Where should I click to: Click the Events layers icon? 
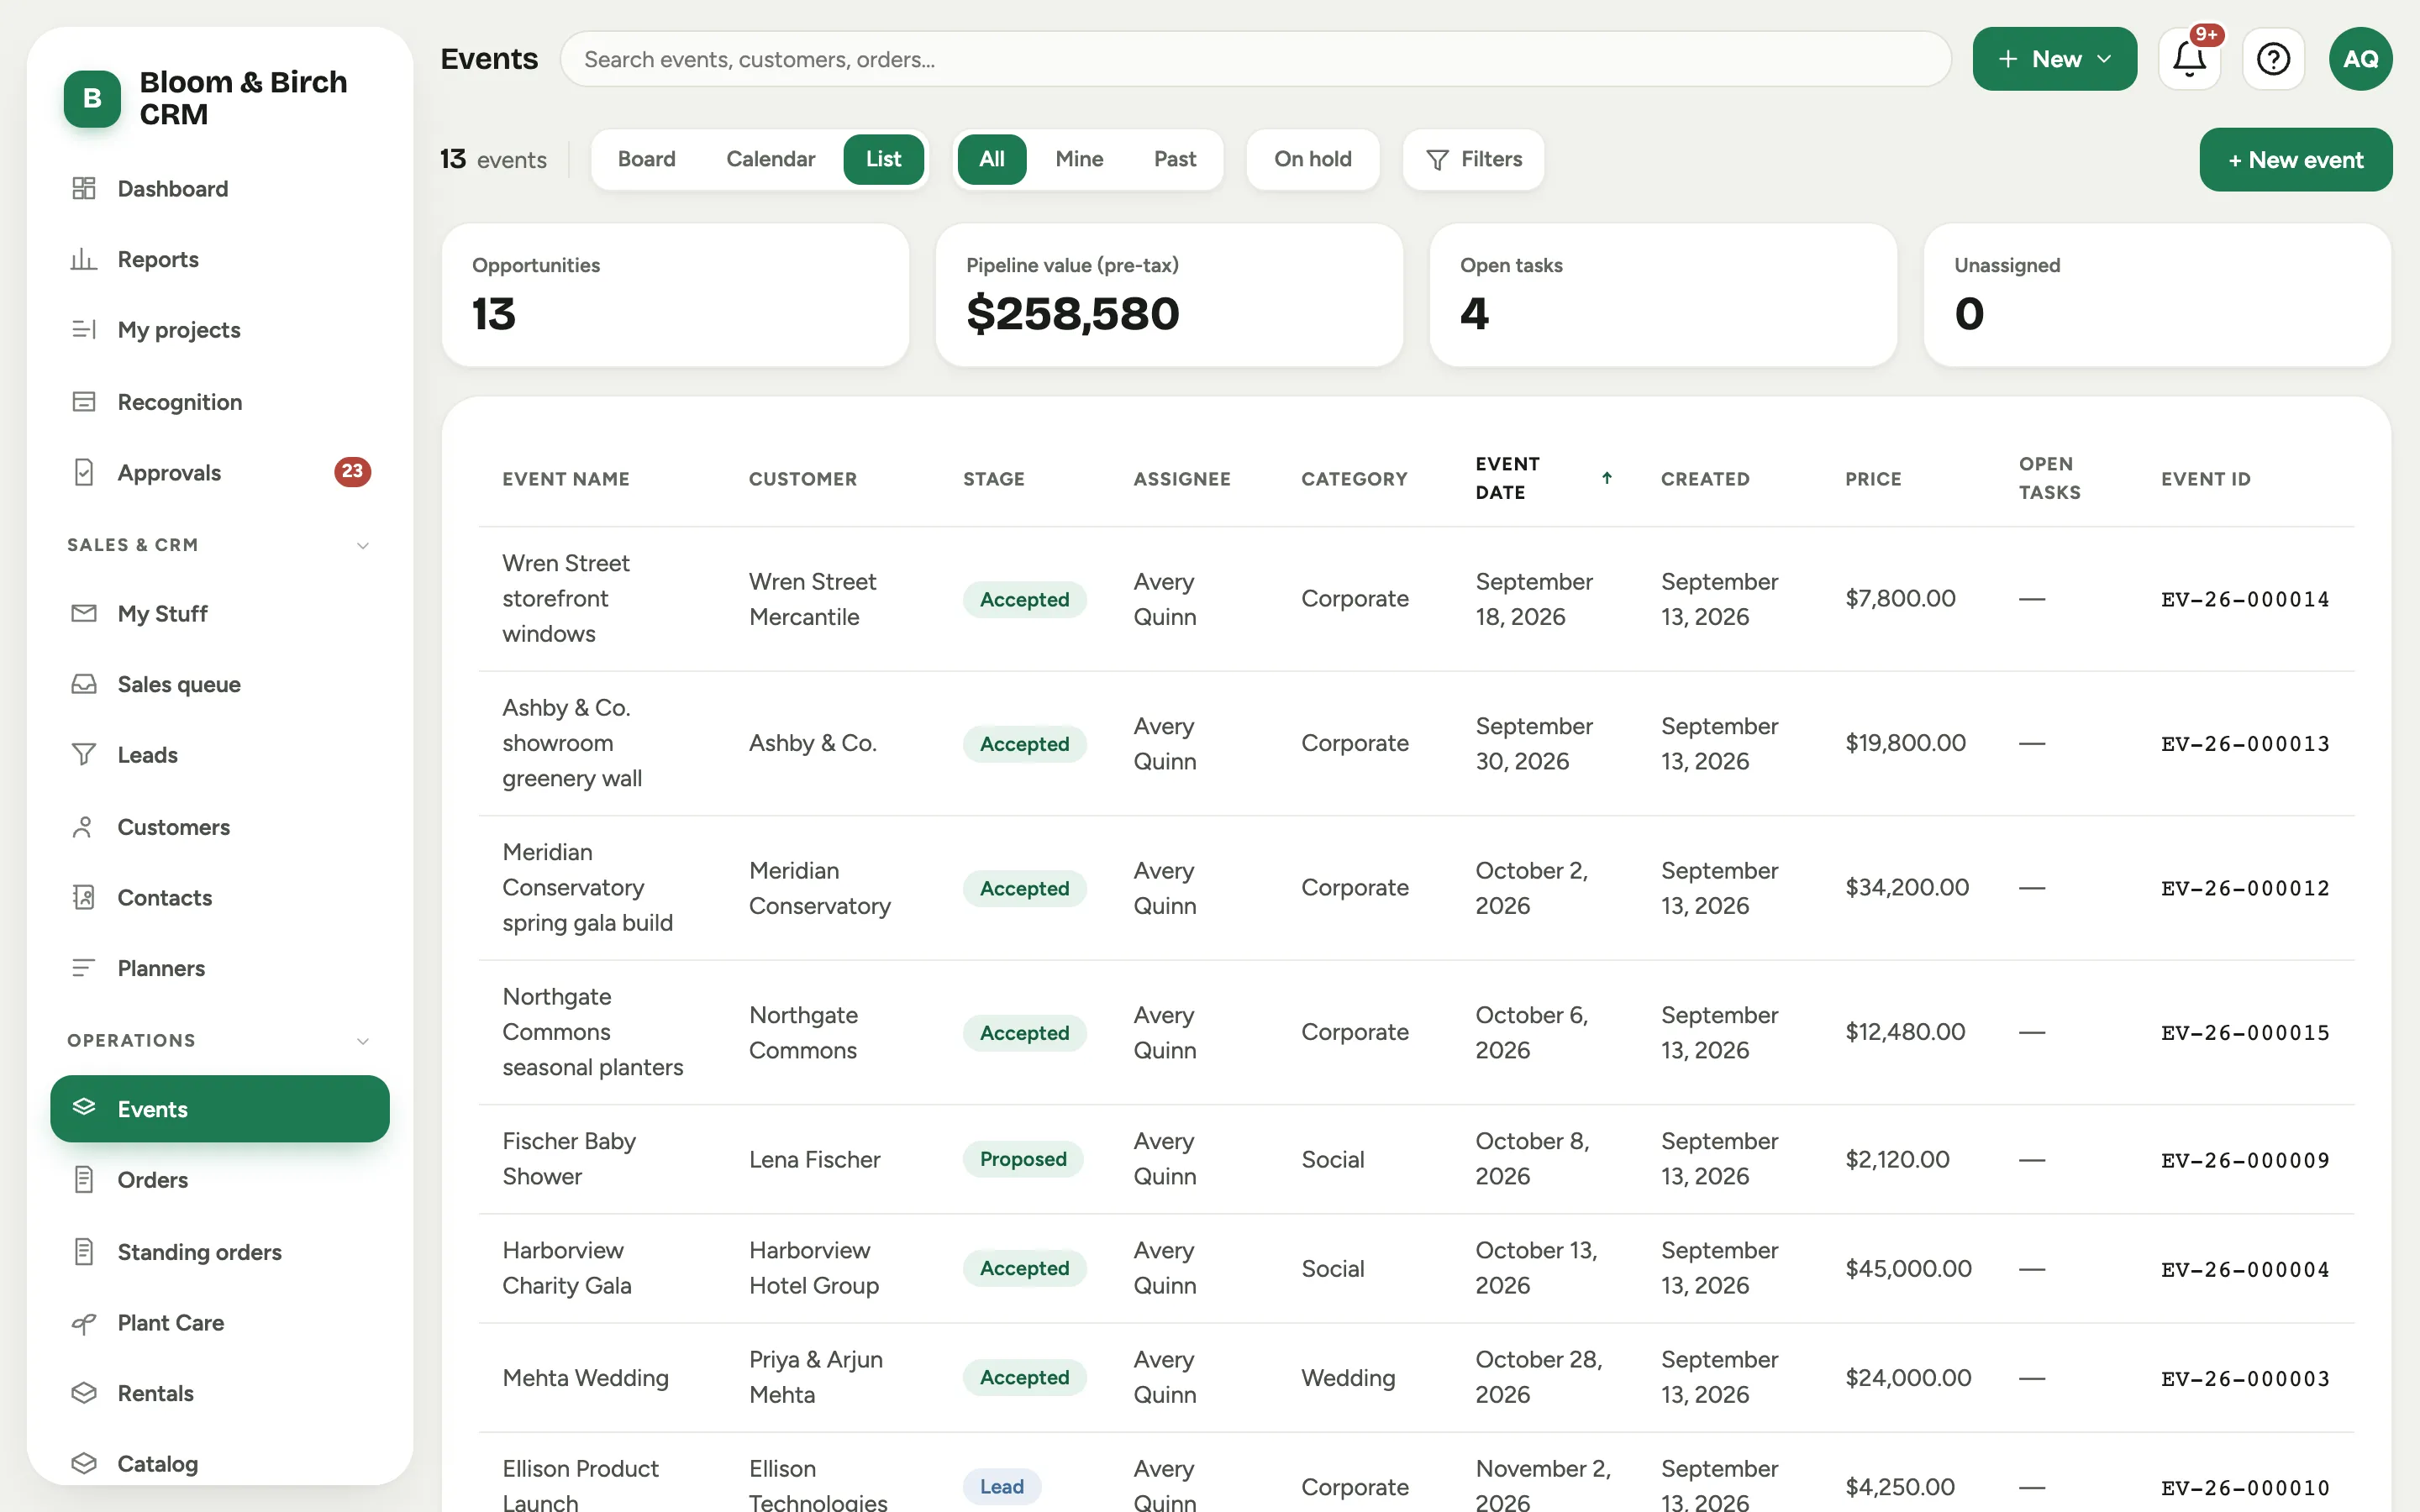pos(84,1107)
